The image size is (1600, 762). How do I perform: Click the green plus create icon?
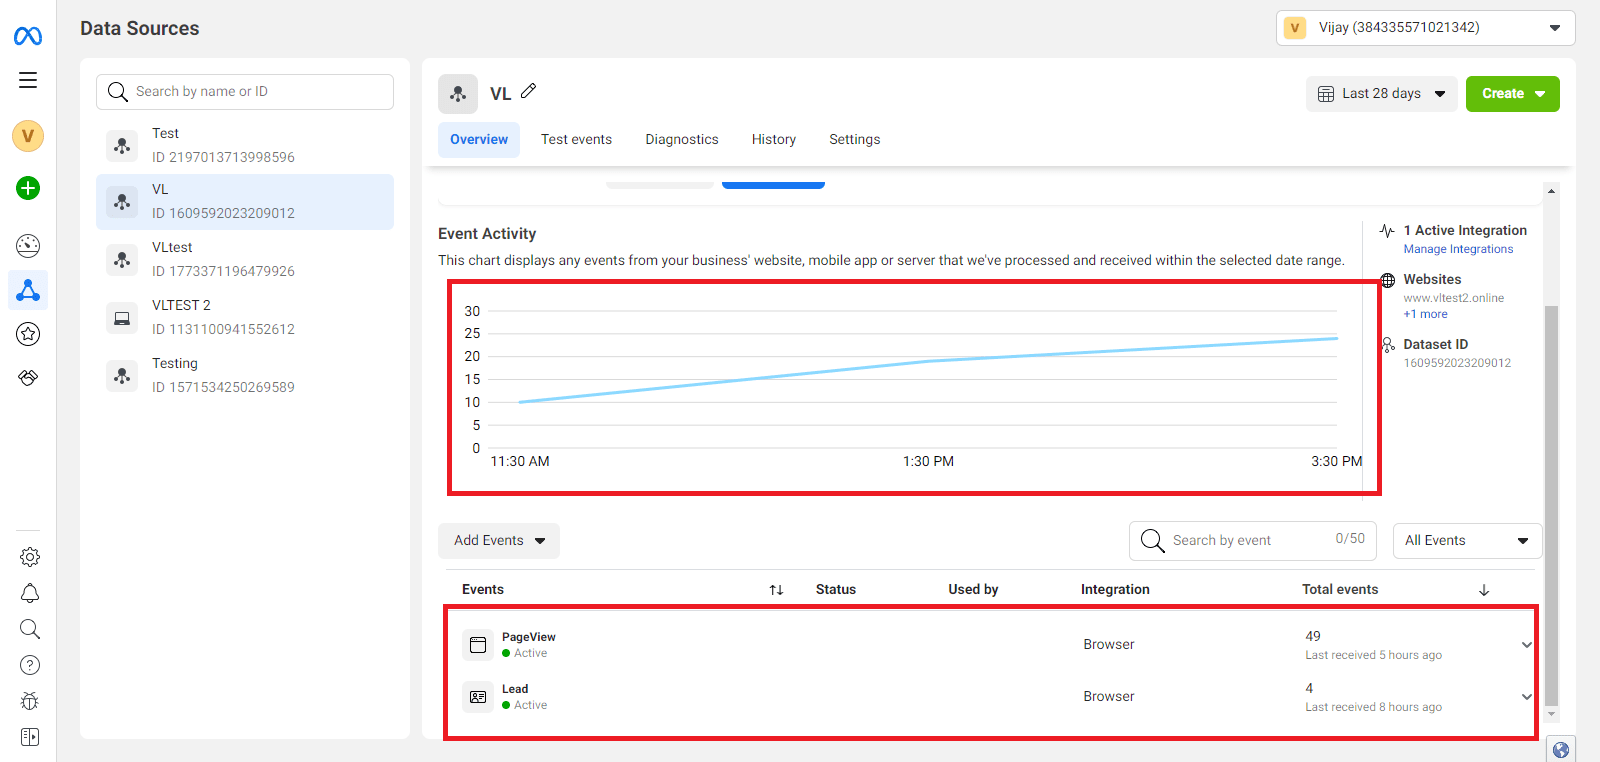point(28,188)
